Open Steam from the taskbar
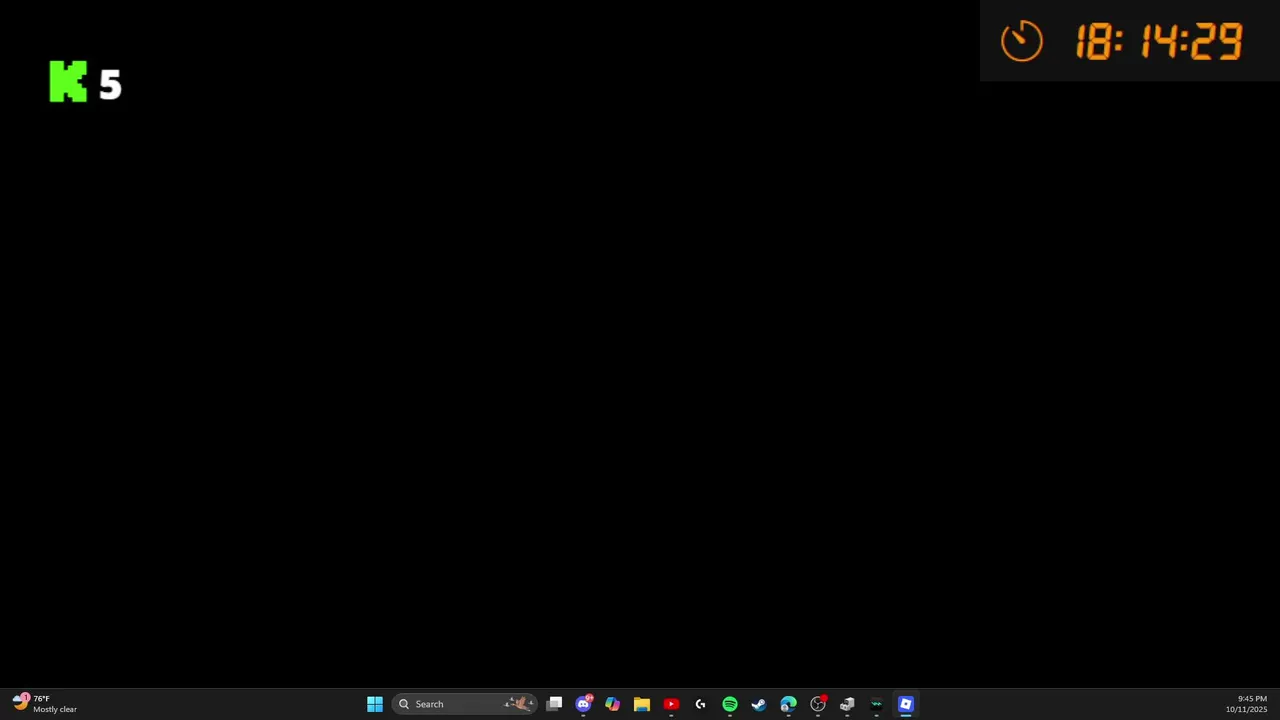1280x720 pixels. click(x=759, y=704)
